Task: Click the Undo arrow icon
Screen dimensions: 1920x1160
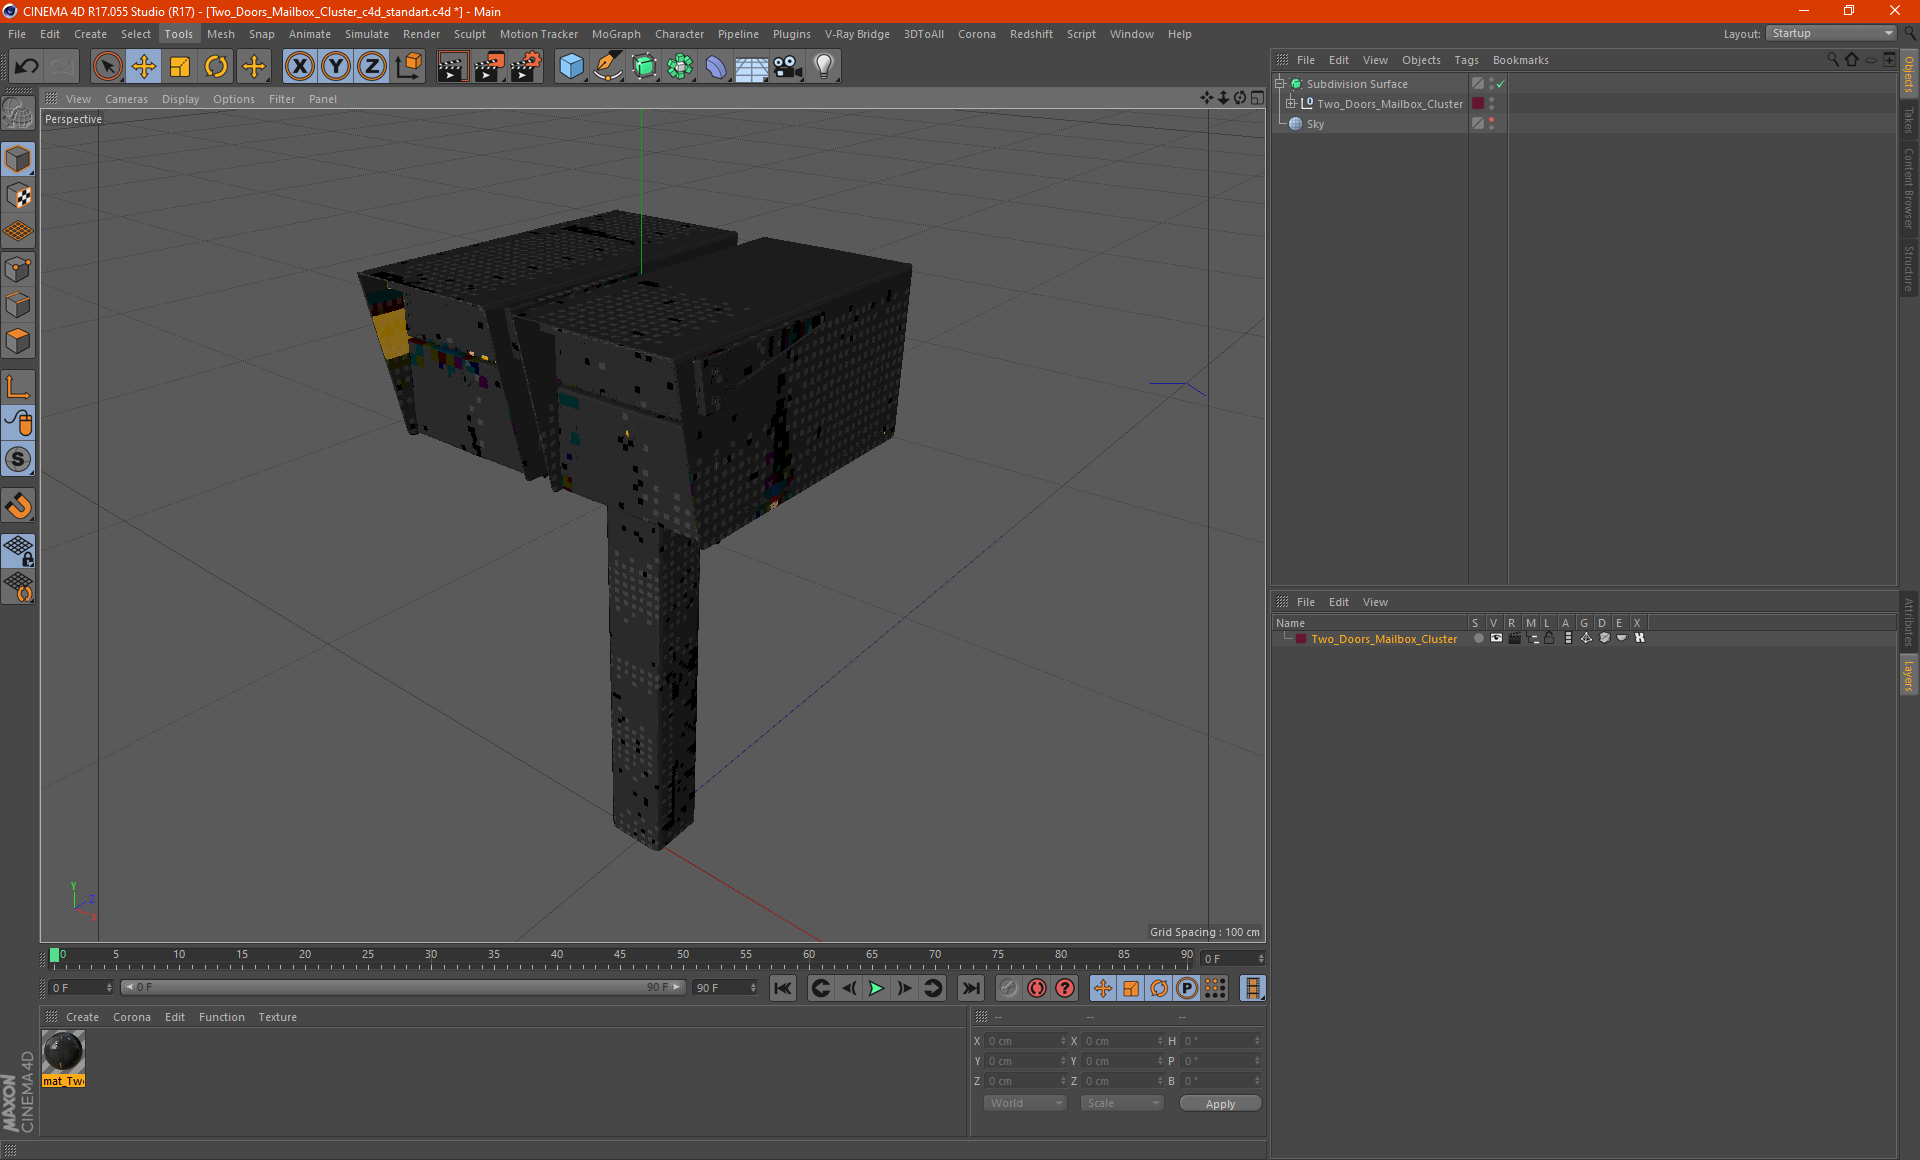Action: 26,67
